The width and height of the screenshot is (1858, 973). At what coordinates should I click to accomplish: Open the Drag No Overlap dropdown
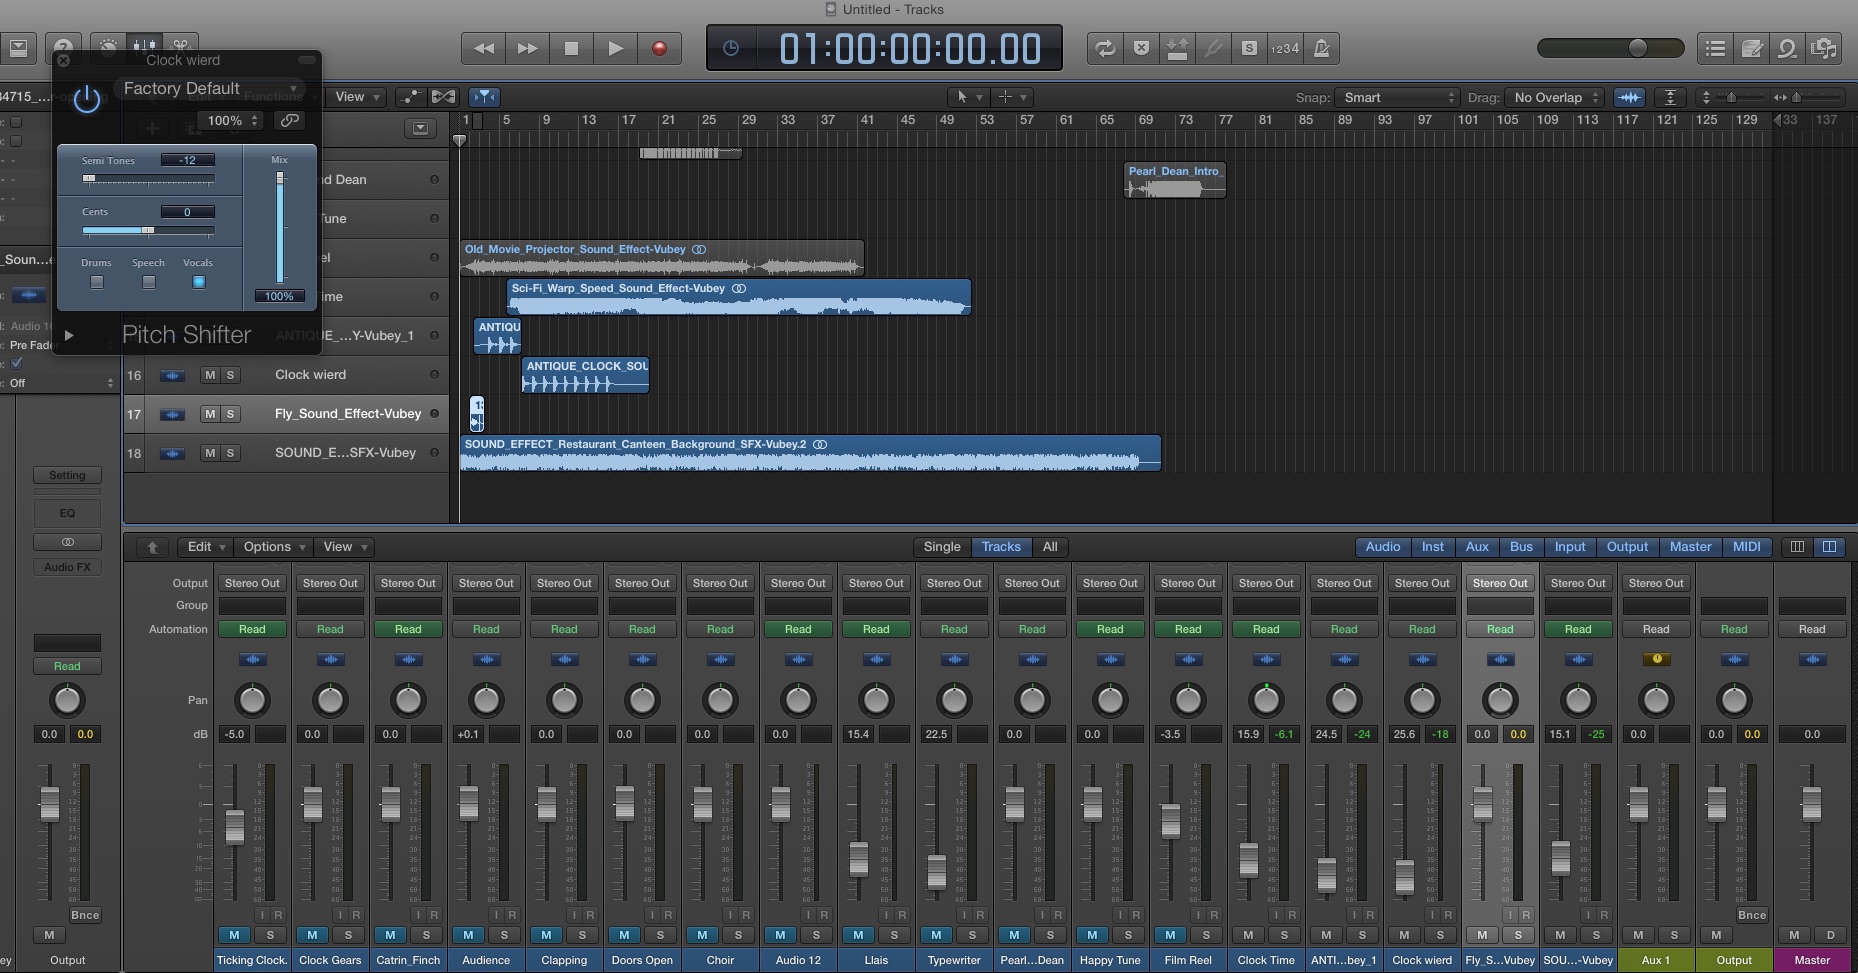1555,97
